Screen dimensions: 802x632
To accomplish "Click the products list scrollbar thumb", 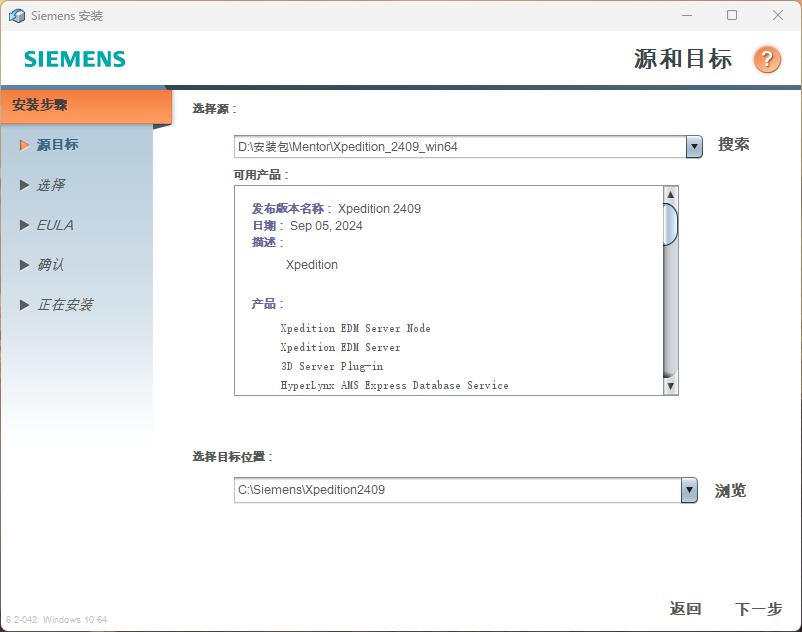I will click(670, 224).
